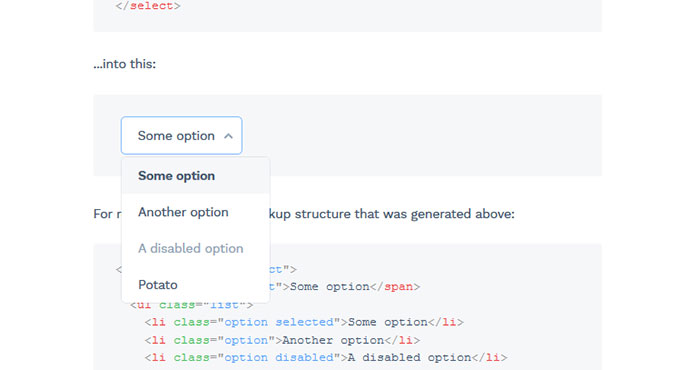Click the dropdown's chevron arrow

pos(228,136)
